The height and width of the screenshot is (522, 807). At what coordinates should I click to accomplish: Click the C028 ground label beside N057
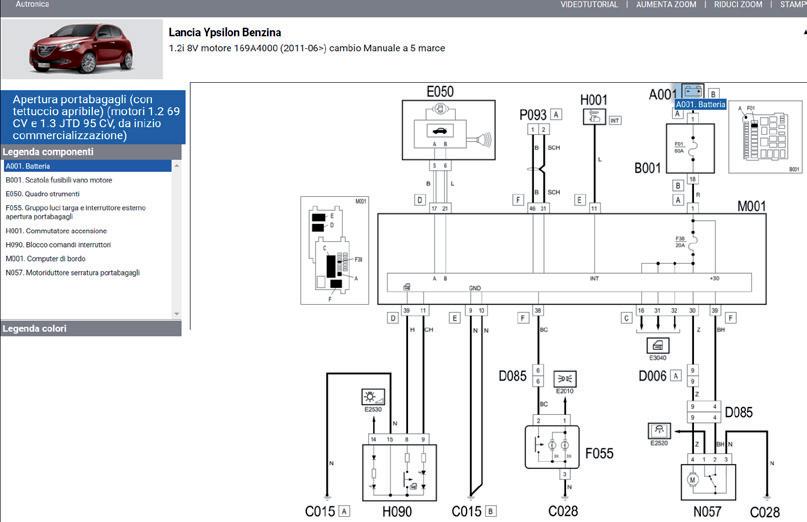(765, 512)
